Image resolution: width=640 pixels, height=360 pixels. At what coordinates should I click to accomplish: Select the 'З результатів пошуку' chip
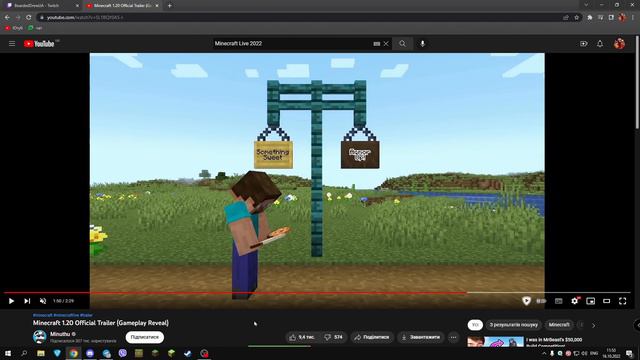pos(513,325)
